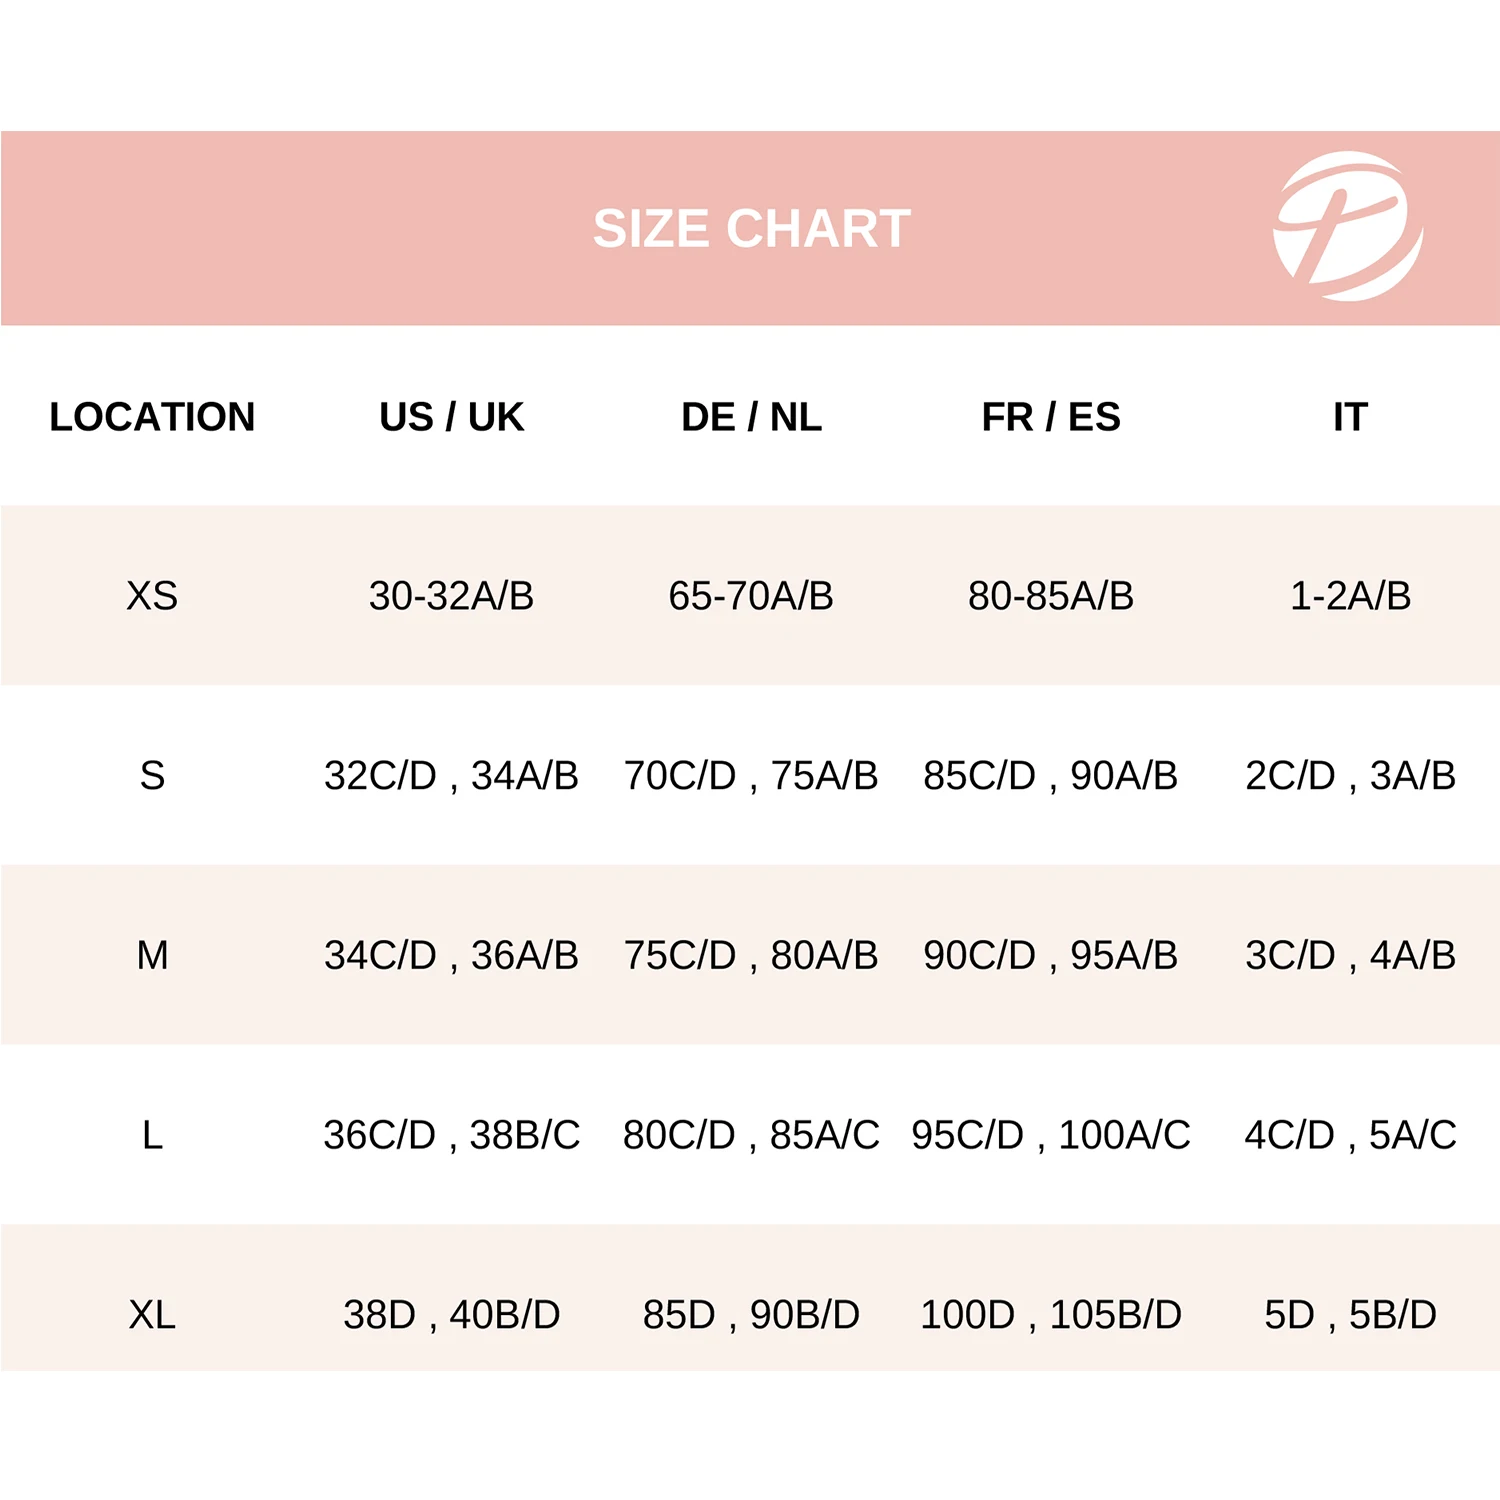Viewport: 1500px width, 1500px height.
Task: Select the DE / NL column header
Action: pyautogui.click(x=751, y=417)
